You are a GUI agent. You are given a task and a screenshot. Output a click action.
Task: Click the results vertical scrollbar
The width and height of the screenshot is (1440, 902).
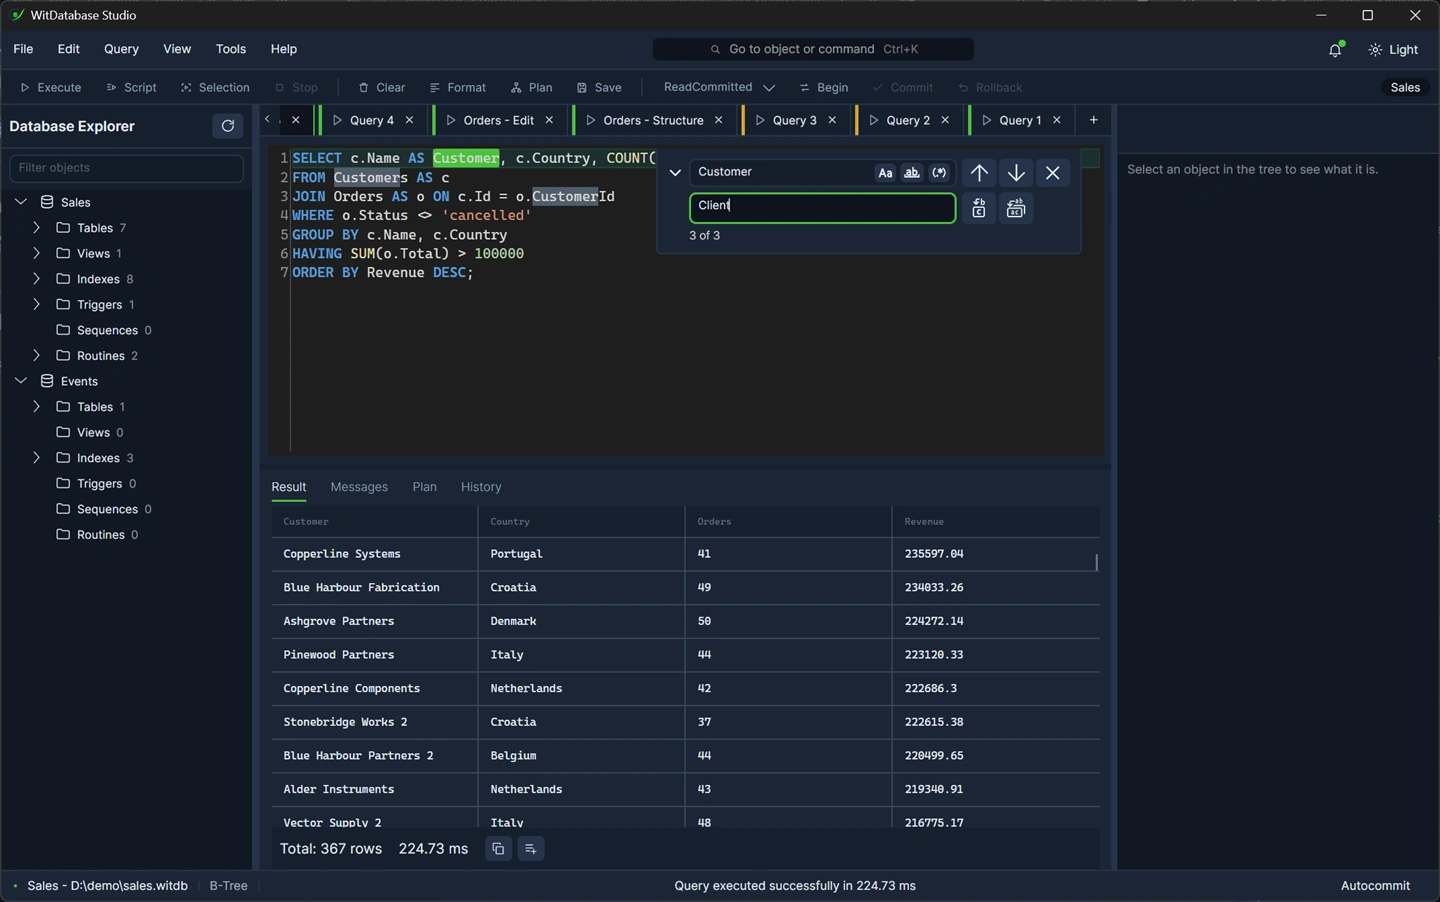point(1097,562)
